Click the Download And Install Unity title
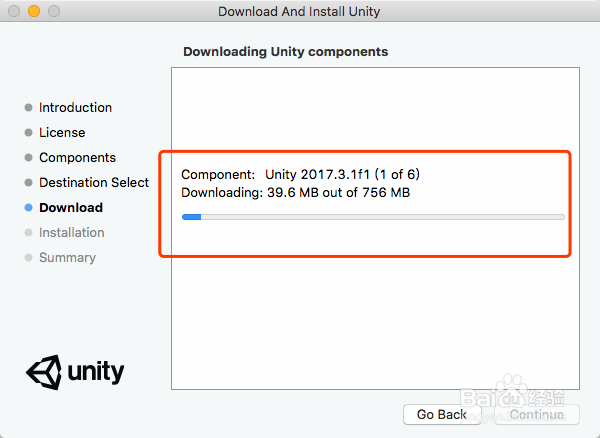 click(x=299, y=11)
